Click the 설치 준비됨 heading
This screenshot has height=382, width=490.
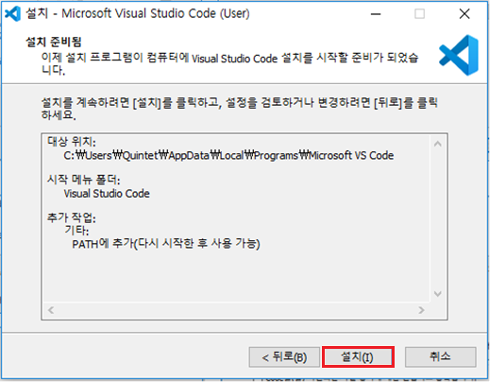point(54,42)
